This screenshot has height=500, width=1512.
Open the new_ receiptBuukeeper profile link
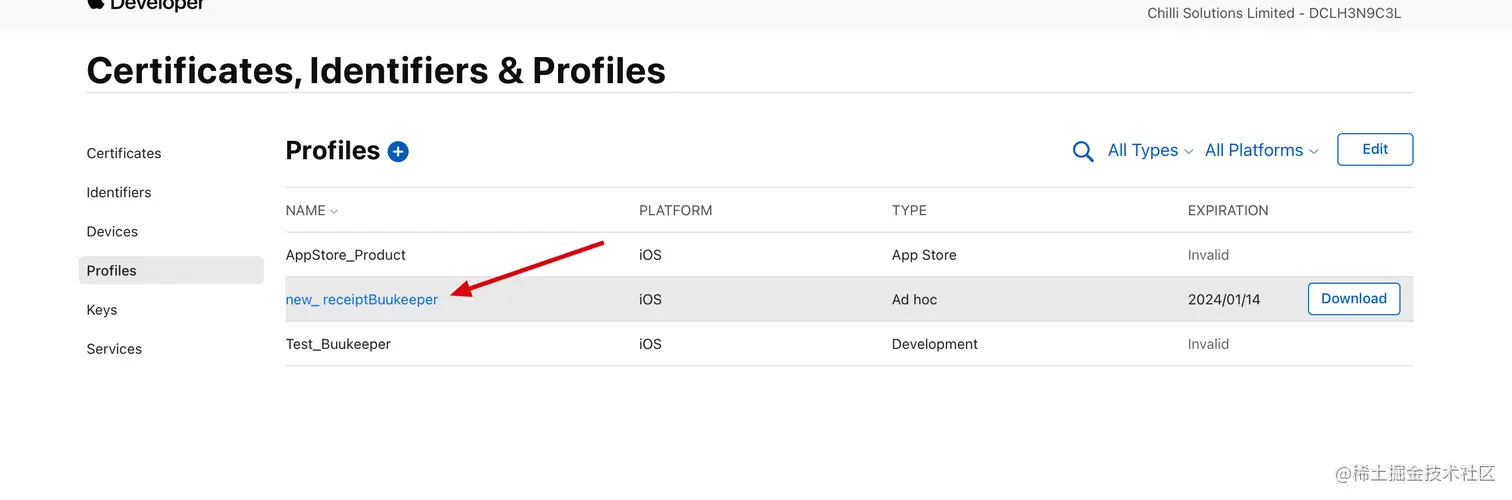(x=362, y=299)
